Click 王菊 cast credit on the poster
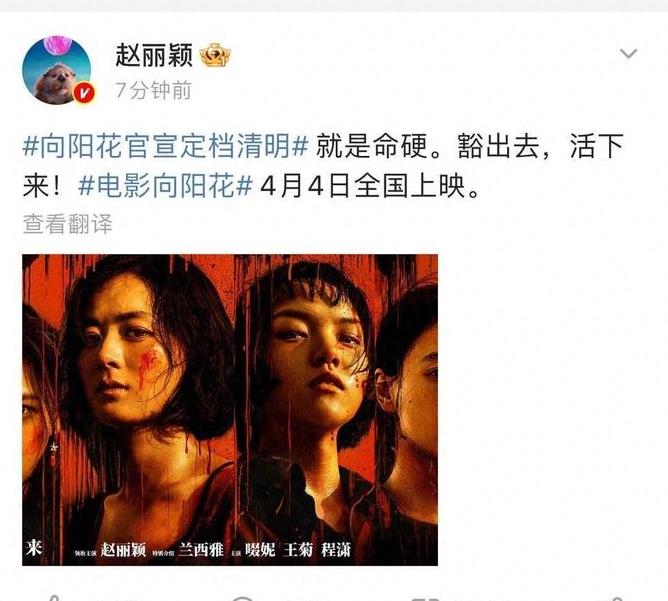Image resolution: width=668 pixels, height=601 pixels. pos(298,550)
